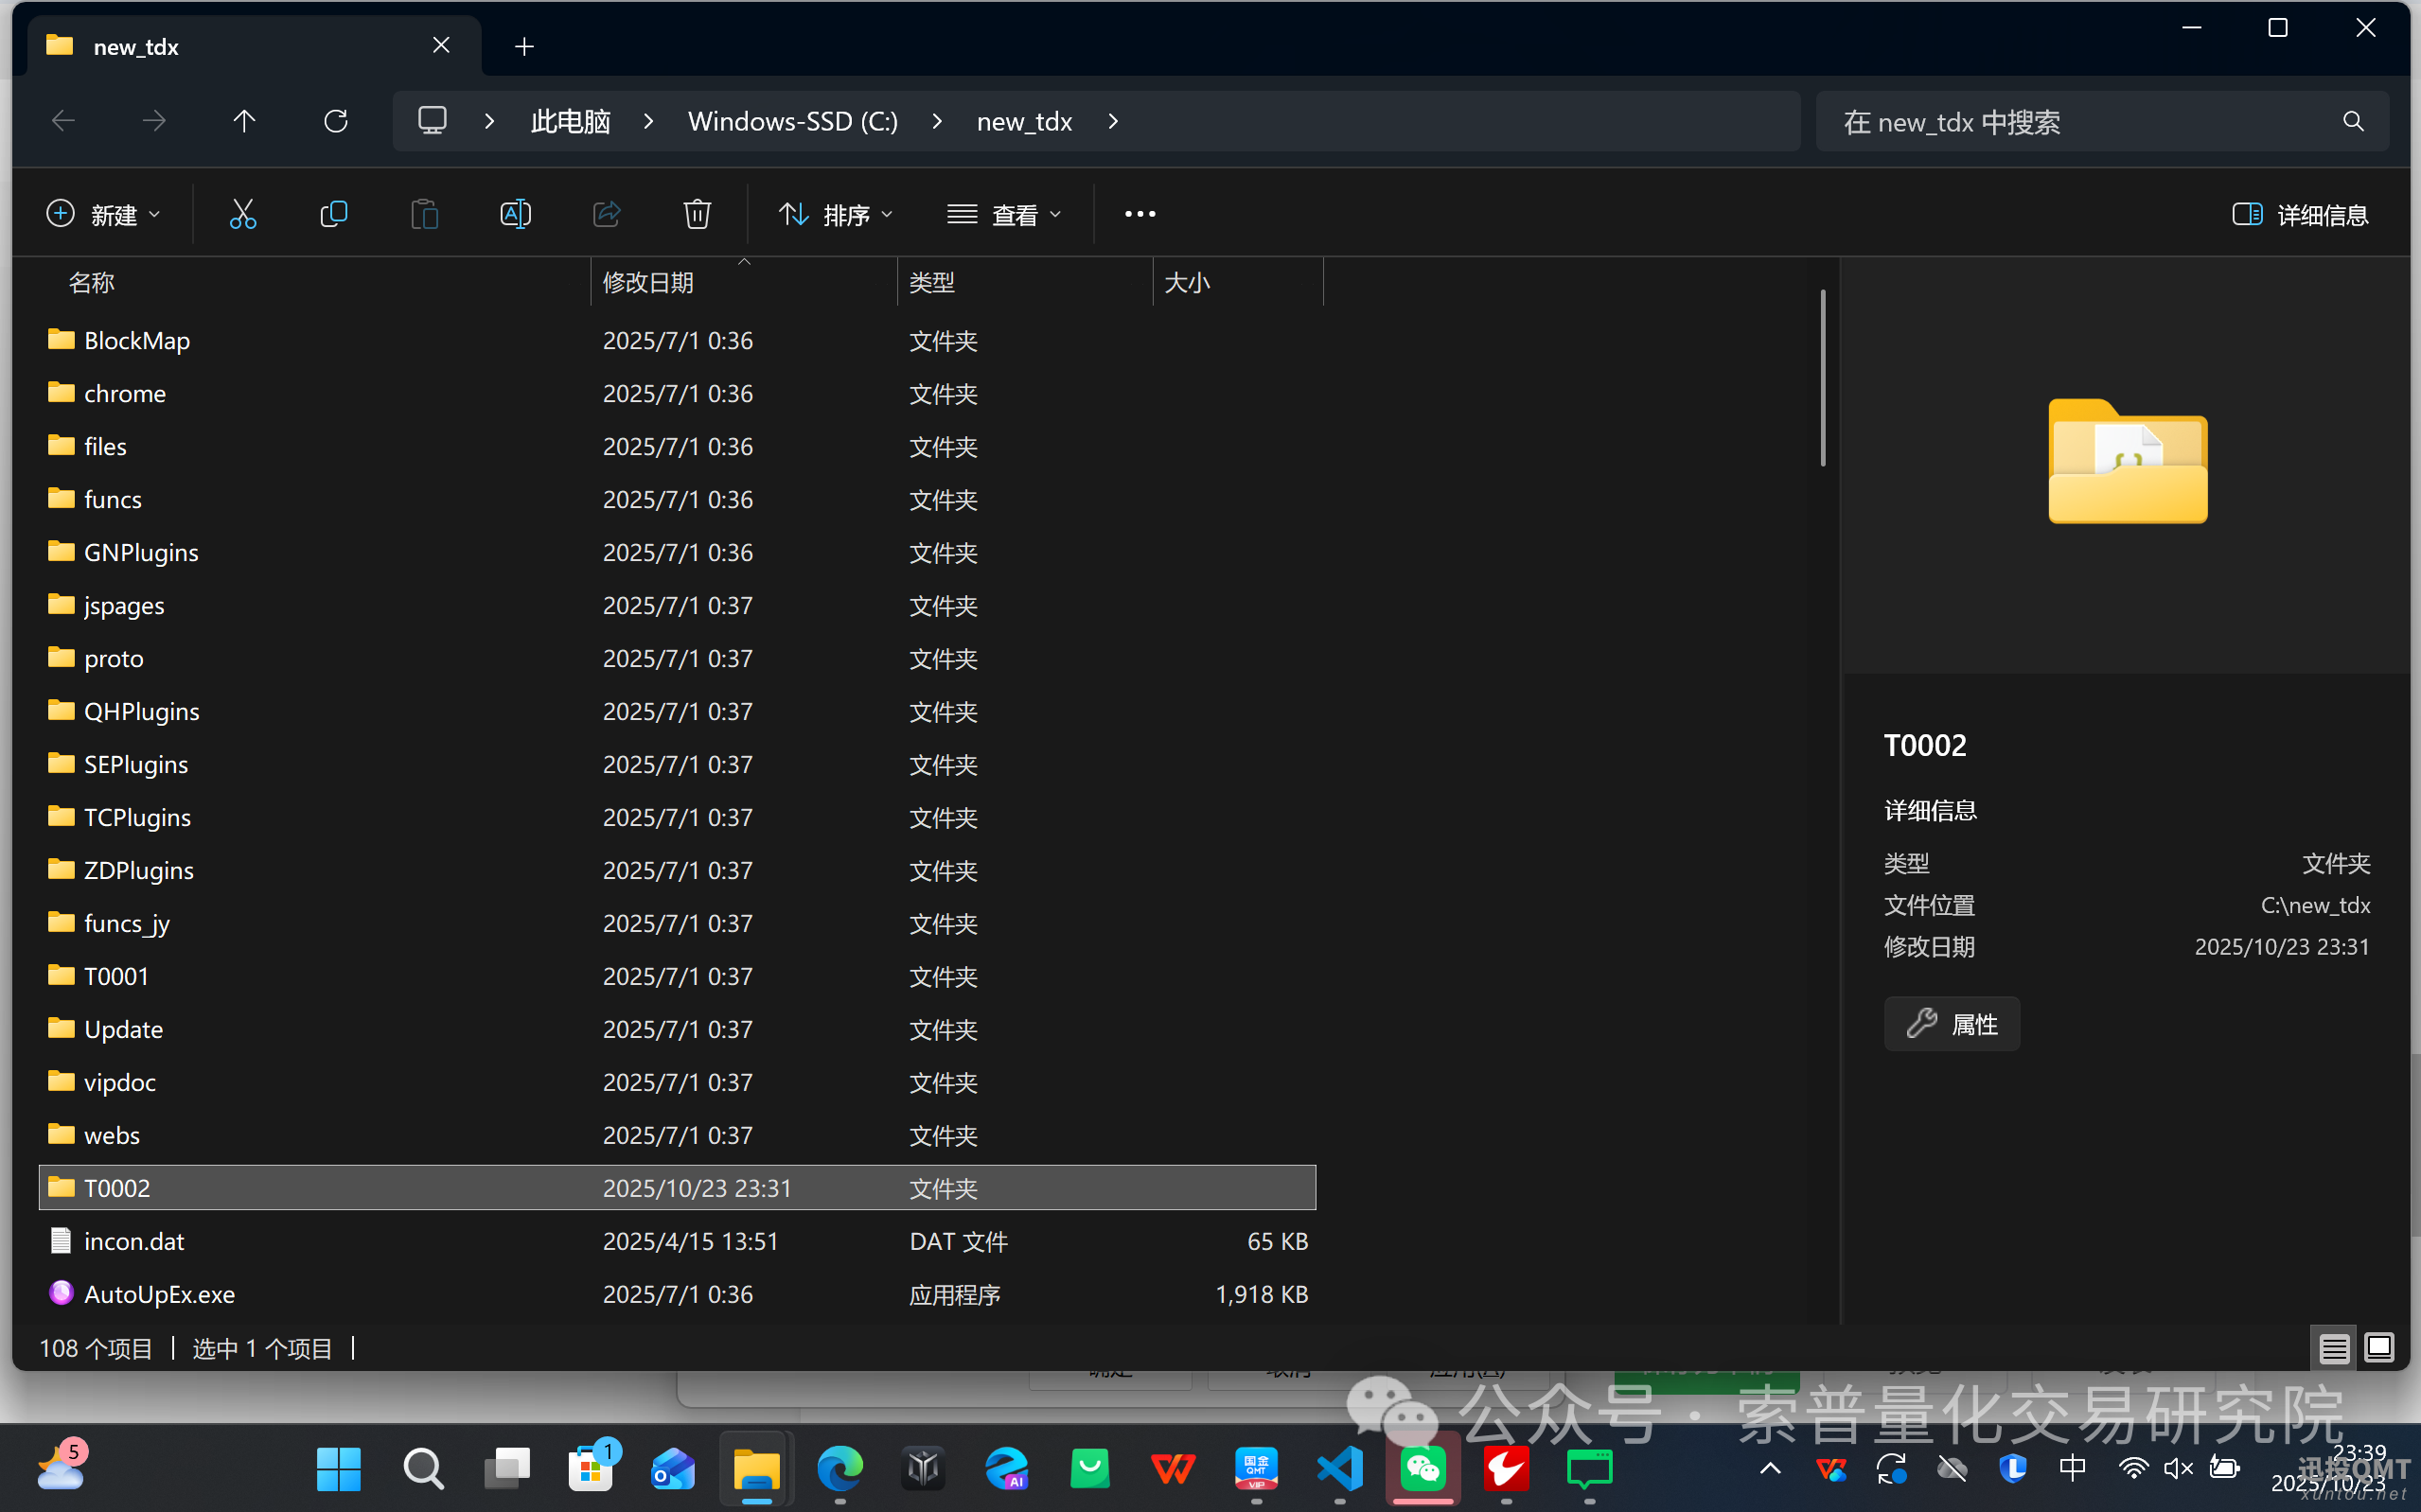Sort by 修改日期 column header
Viewport: 2421px width, 1512px height.
click(x=648, y=283)
